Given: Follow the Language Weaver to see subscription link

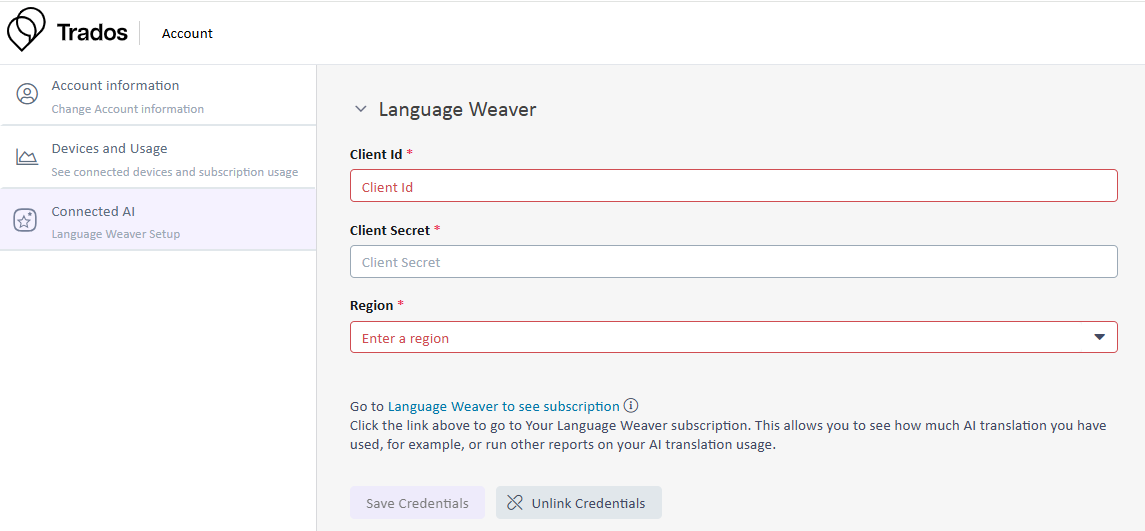Looking at the screenshot, I should (x=503, y=406).
